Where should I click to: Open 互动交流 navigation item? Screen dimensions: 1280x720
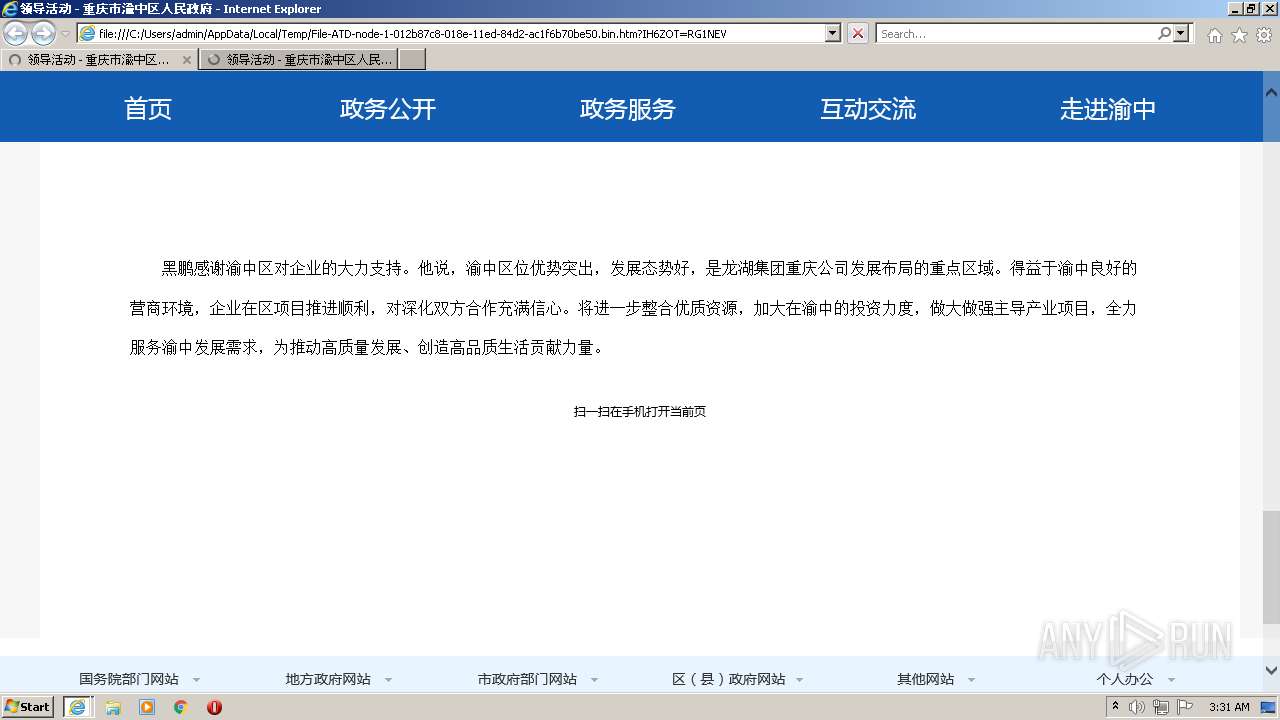click(x=868, y=109)
